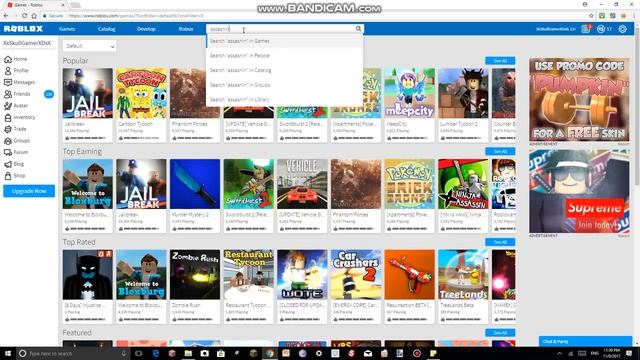This screenshot has width=640, height=360.
Task: Open Develop in the top navigation
Action: pos(146,29)
